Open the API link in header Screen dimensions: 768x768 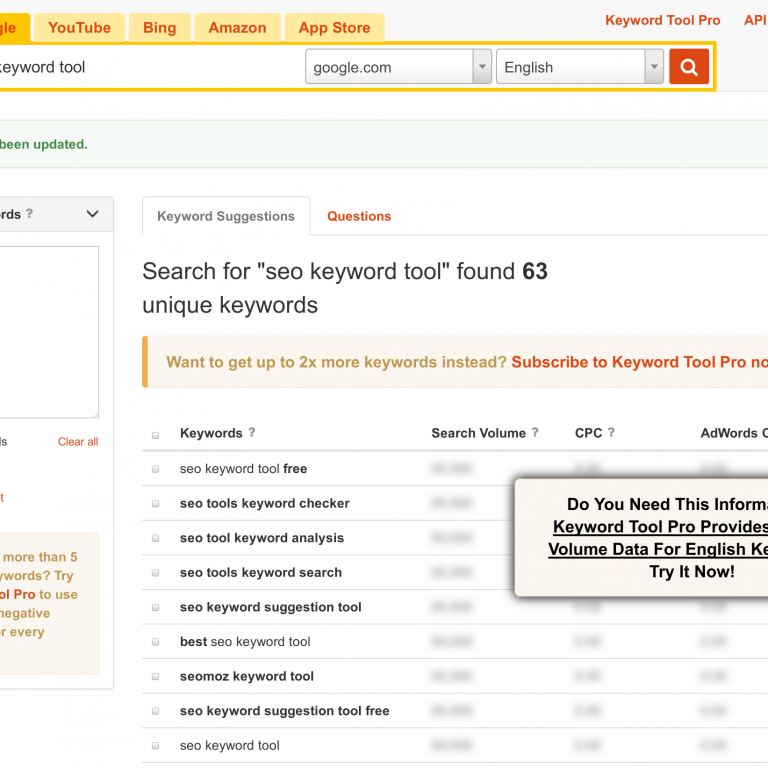[755, 20]
